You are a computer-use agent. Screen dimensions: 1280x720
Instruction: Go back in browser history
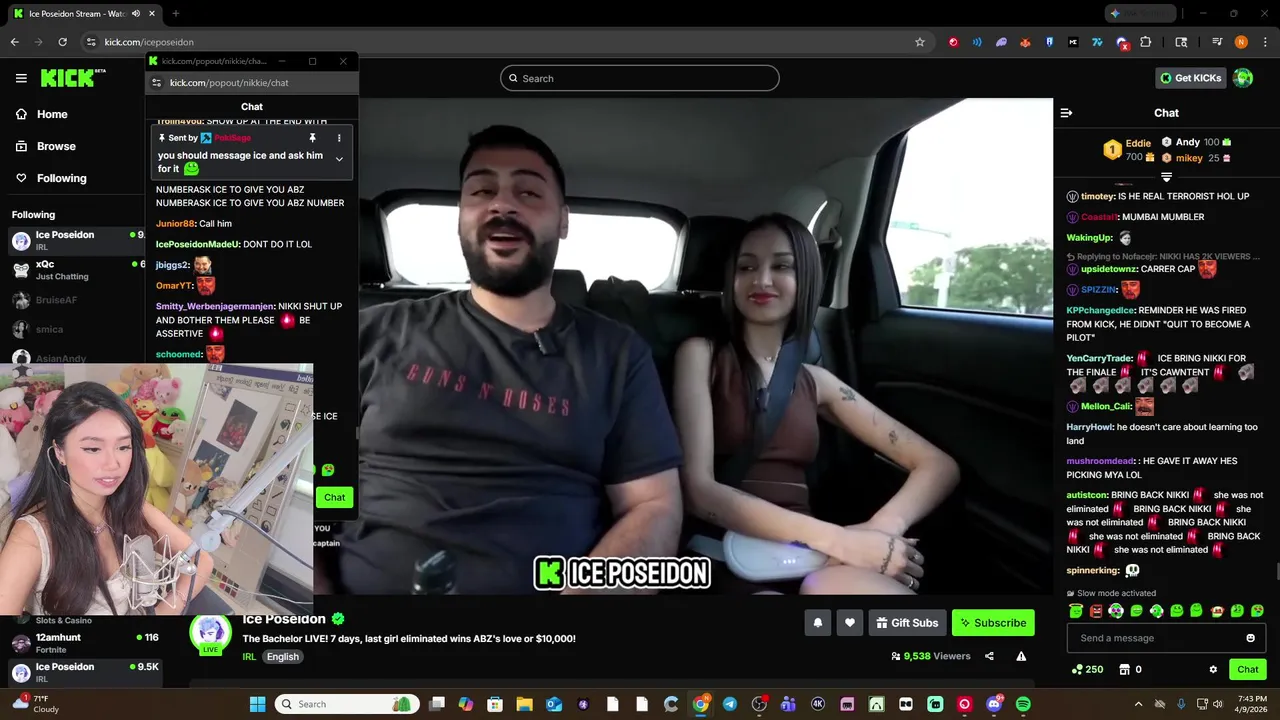[x=14, y=42]
